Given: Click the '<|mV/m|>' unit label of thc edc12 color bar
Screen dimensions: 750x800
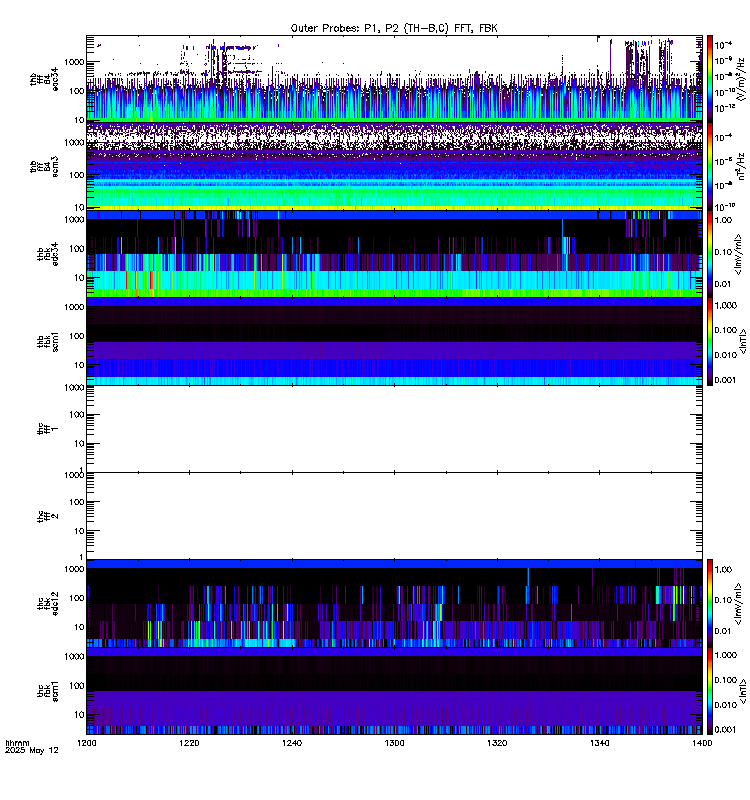Looking at the screenshot, I should 739,604.
